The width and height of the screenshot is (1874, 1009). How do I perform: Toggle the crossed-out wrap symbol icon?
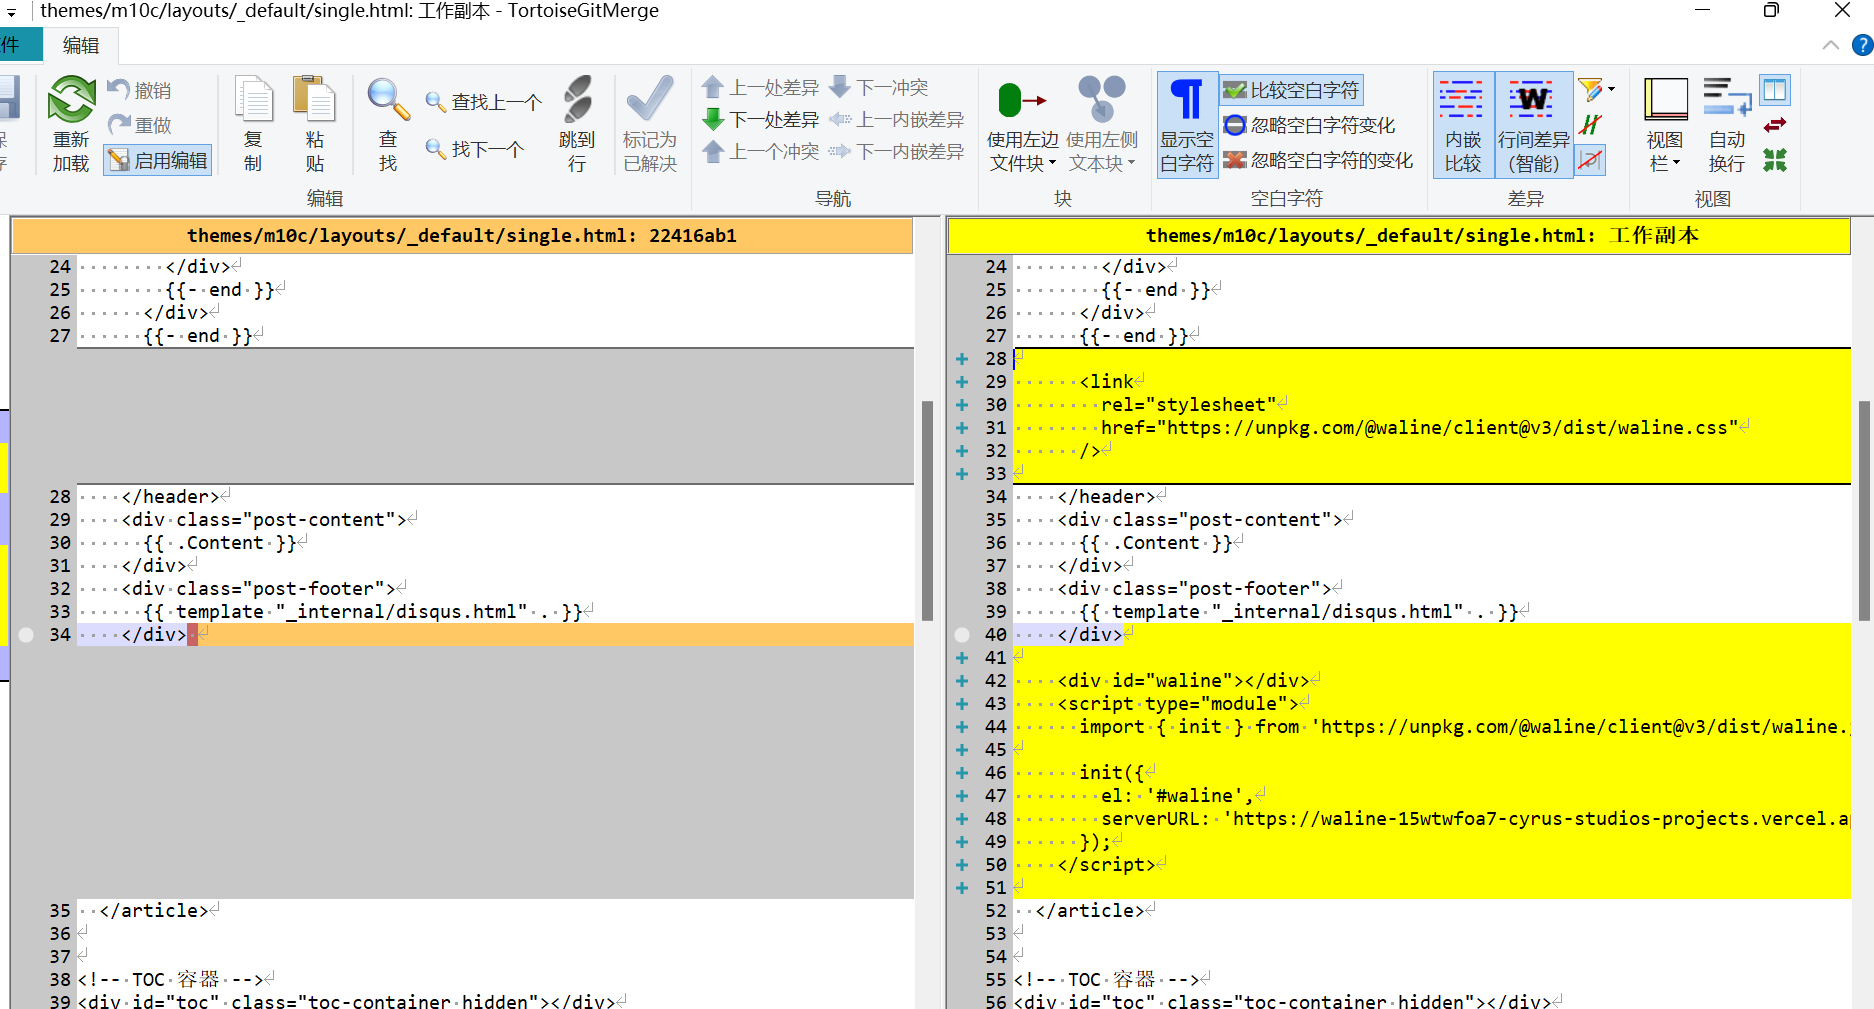click(x=1590, y=160)
